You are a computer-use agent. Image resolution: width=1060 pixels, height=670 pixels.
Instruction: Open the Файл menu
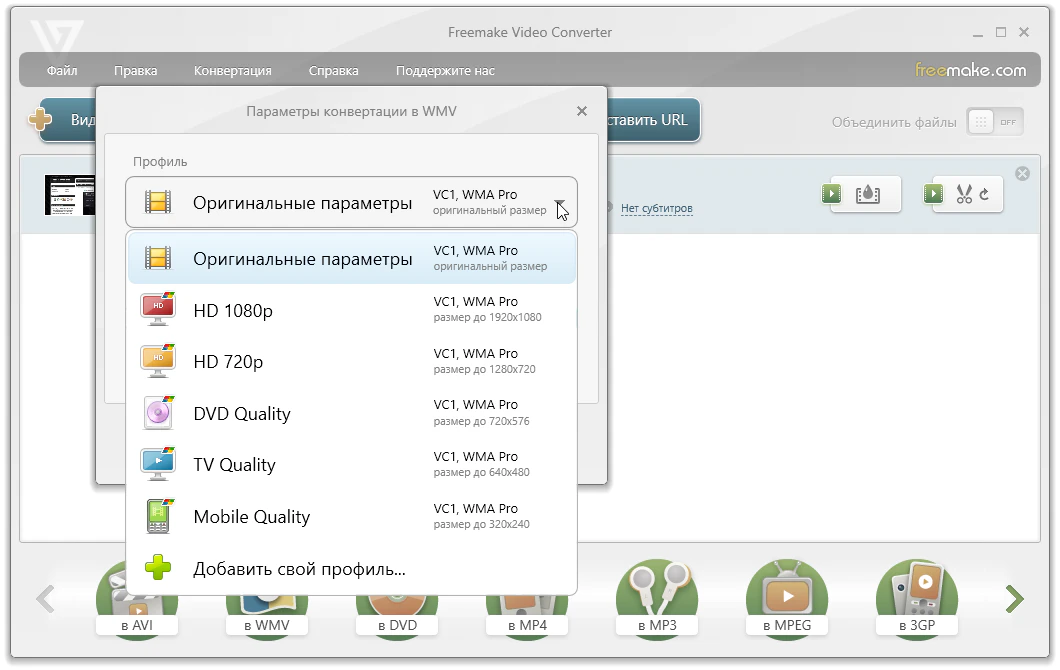tap(62, 71)
